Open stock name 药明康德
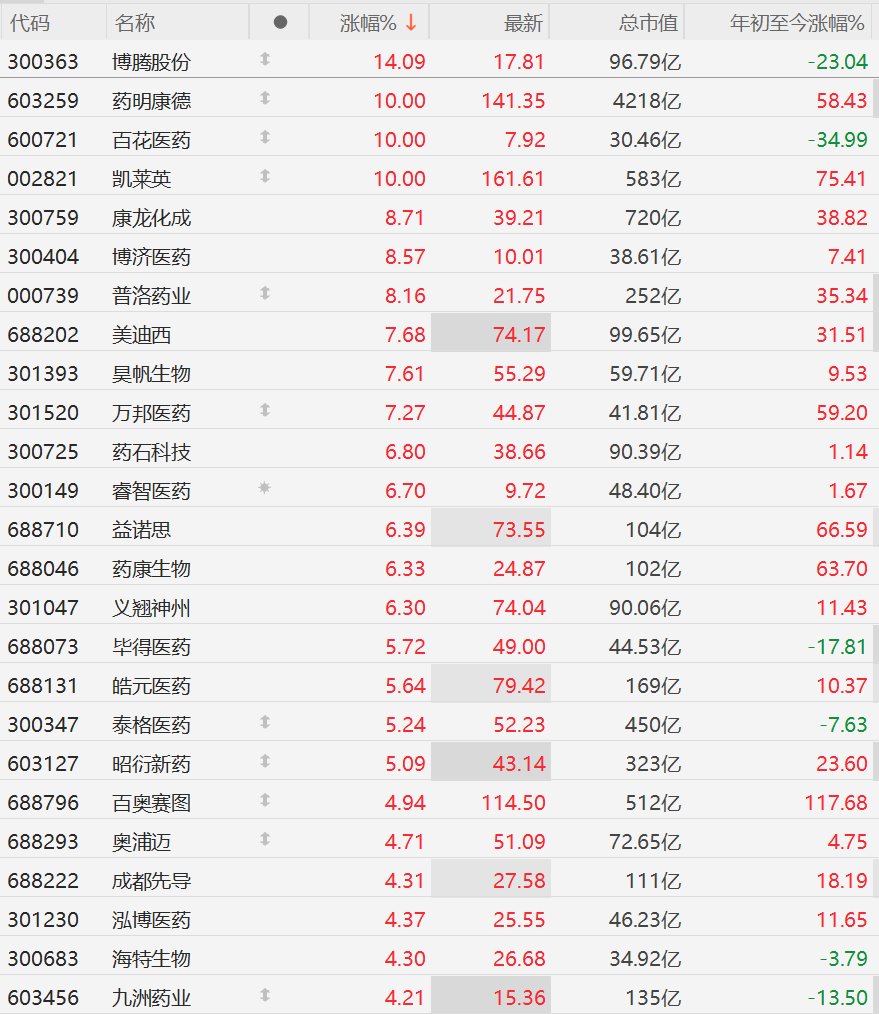The width and height of the screenshot is (879, 1014). click(x=151, y=101)
